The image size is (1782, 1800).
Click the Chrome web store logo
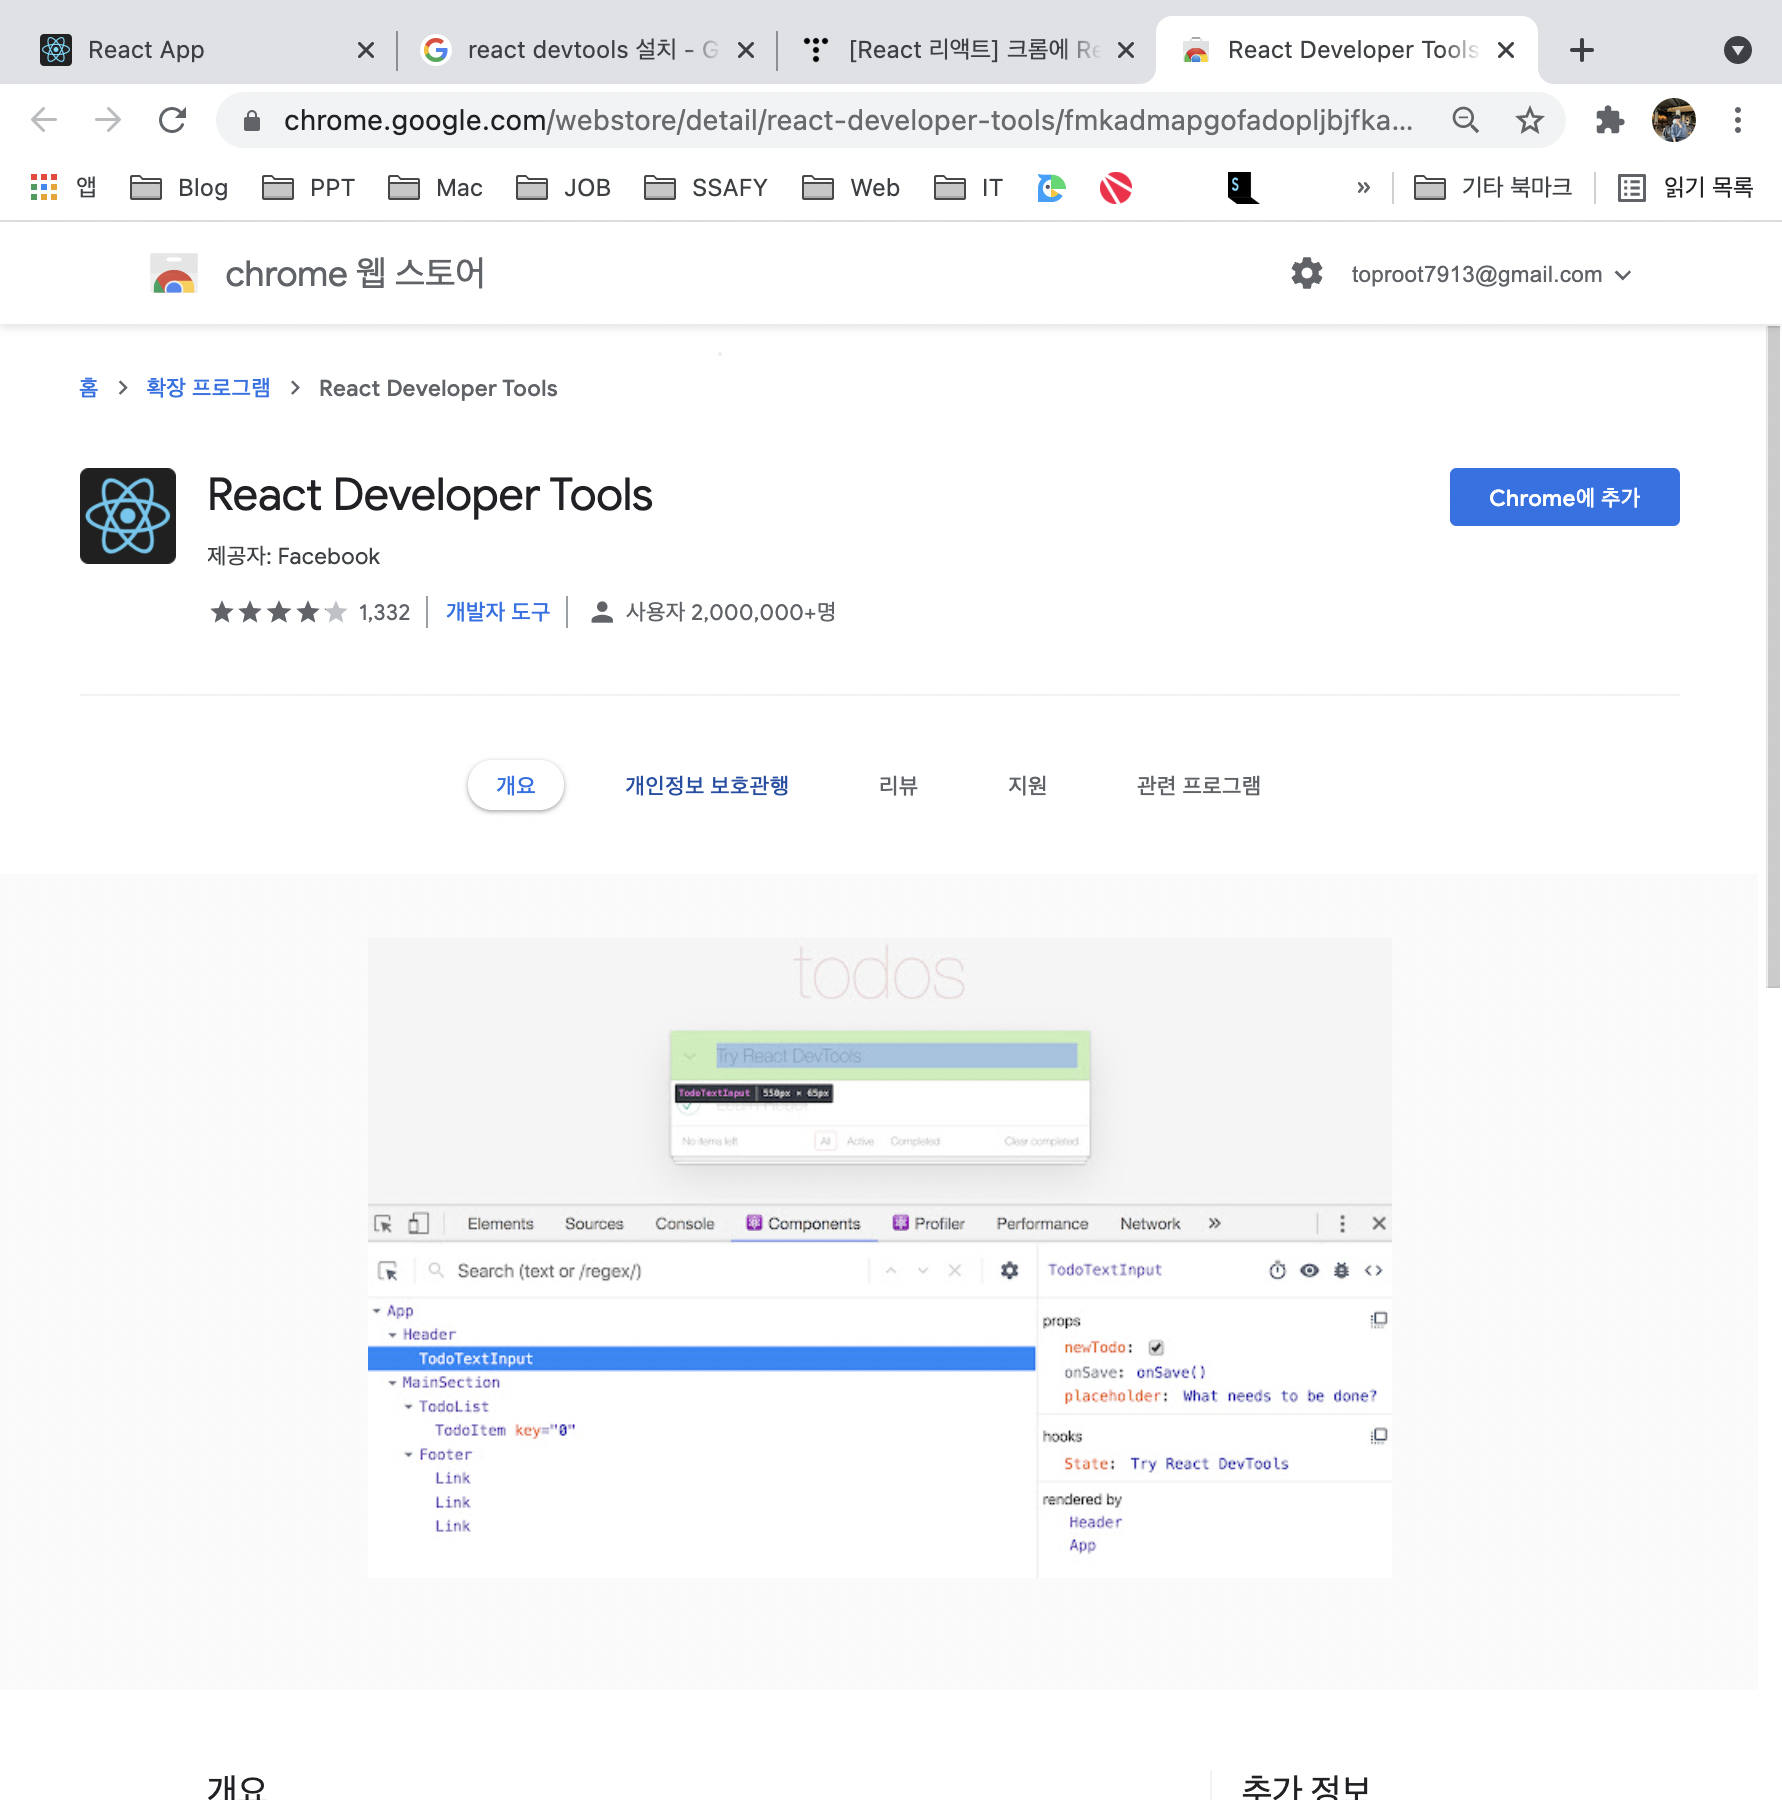(x=174, y=273)
